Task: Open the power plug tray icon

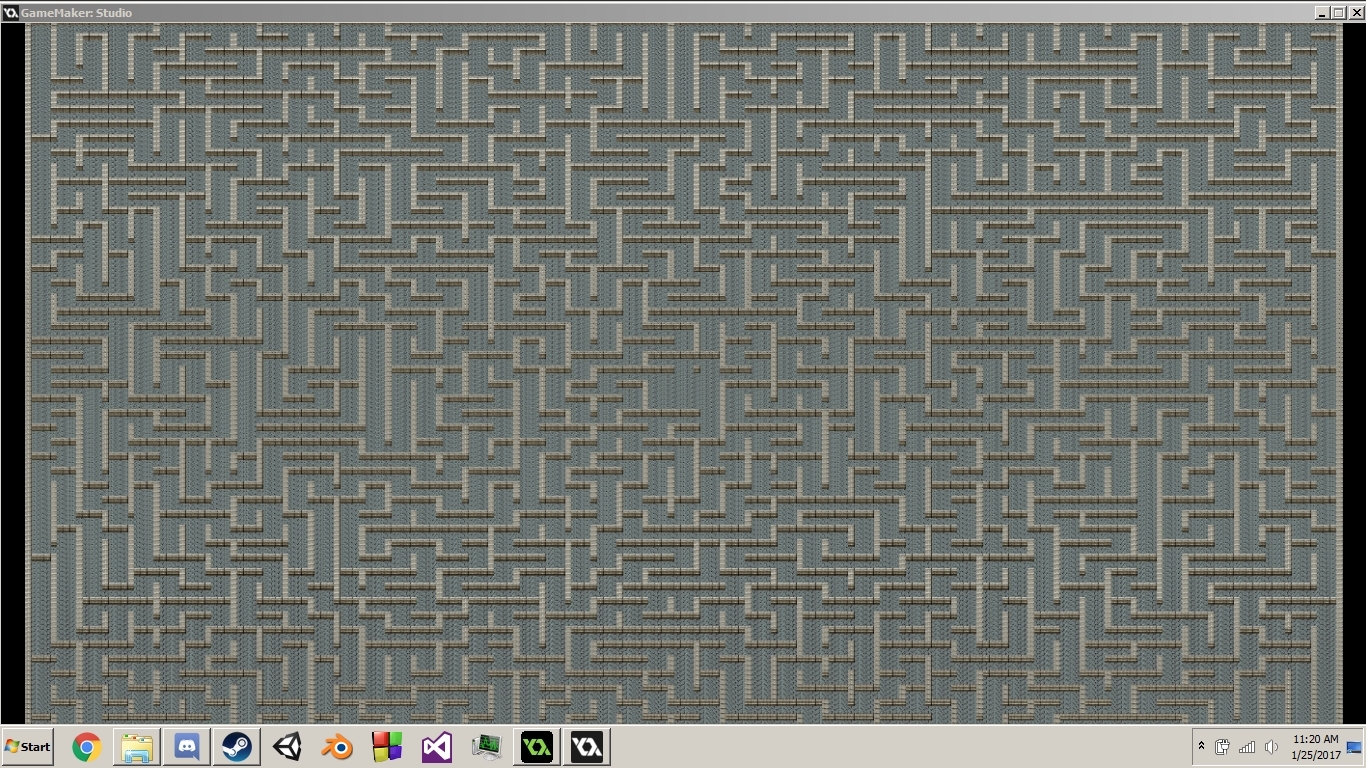Action: click(1222, 746)
